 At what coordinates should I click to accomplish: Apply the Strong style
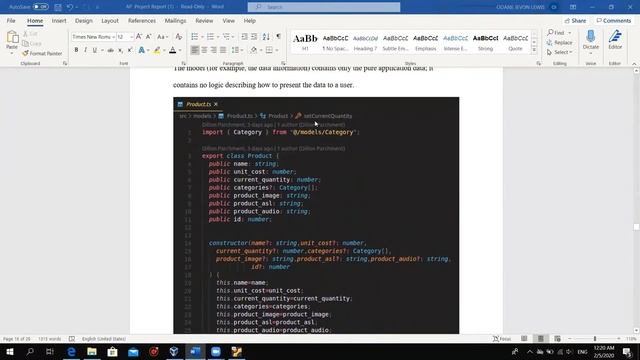(485, 42)
